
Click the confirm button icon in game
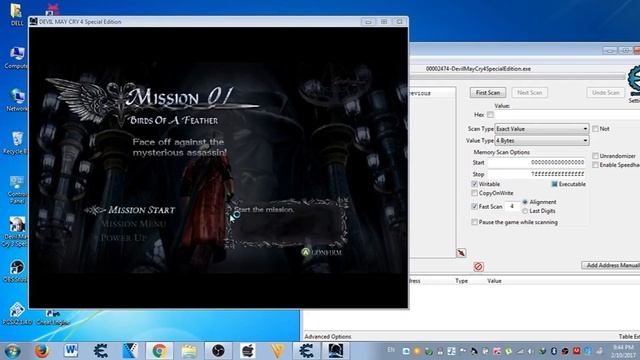305,252
